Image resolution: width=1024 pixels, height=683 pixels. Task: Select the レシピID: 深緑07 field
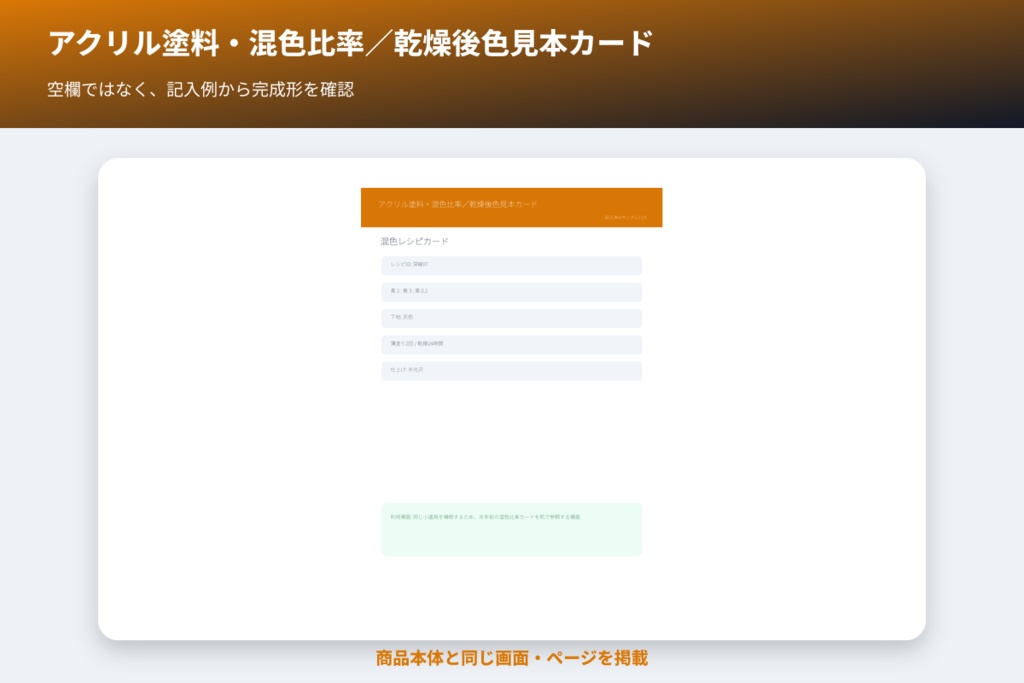[511, 265]
